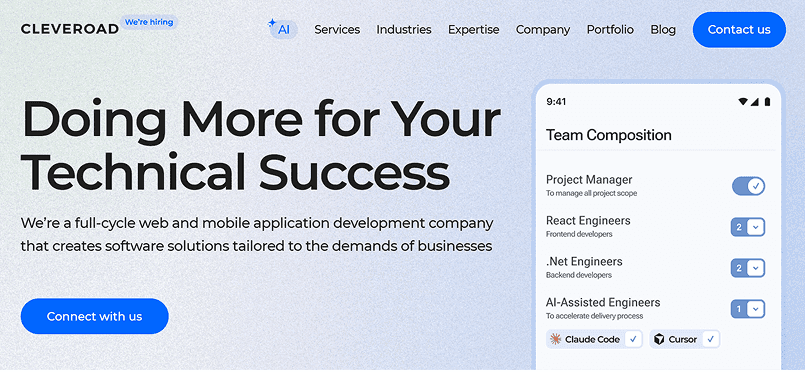Viewport: 805px width, 372px height.
Task: Click the Connect with us button
Action: pos(94,316)
